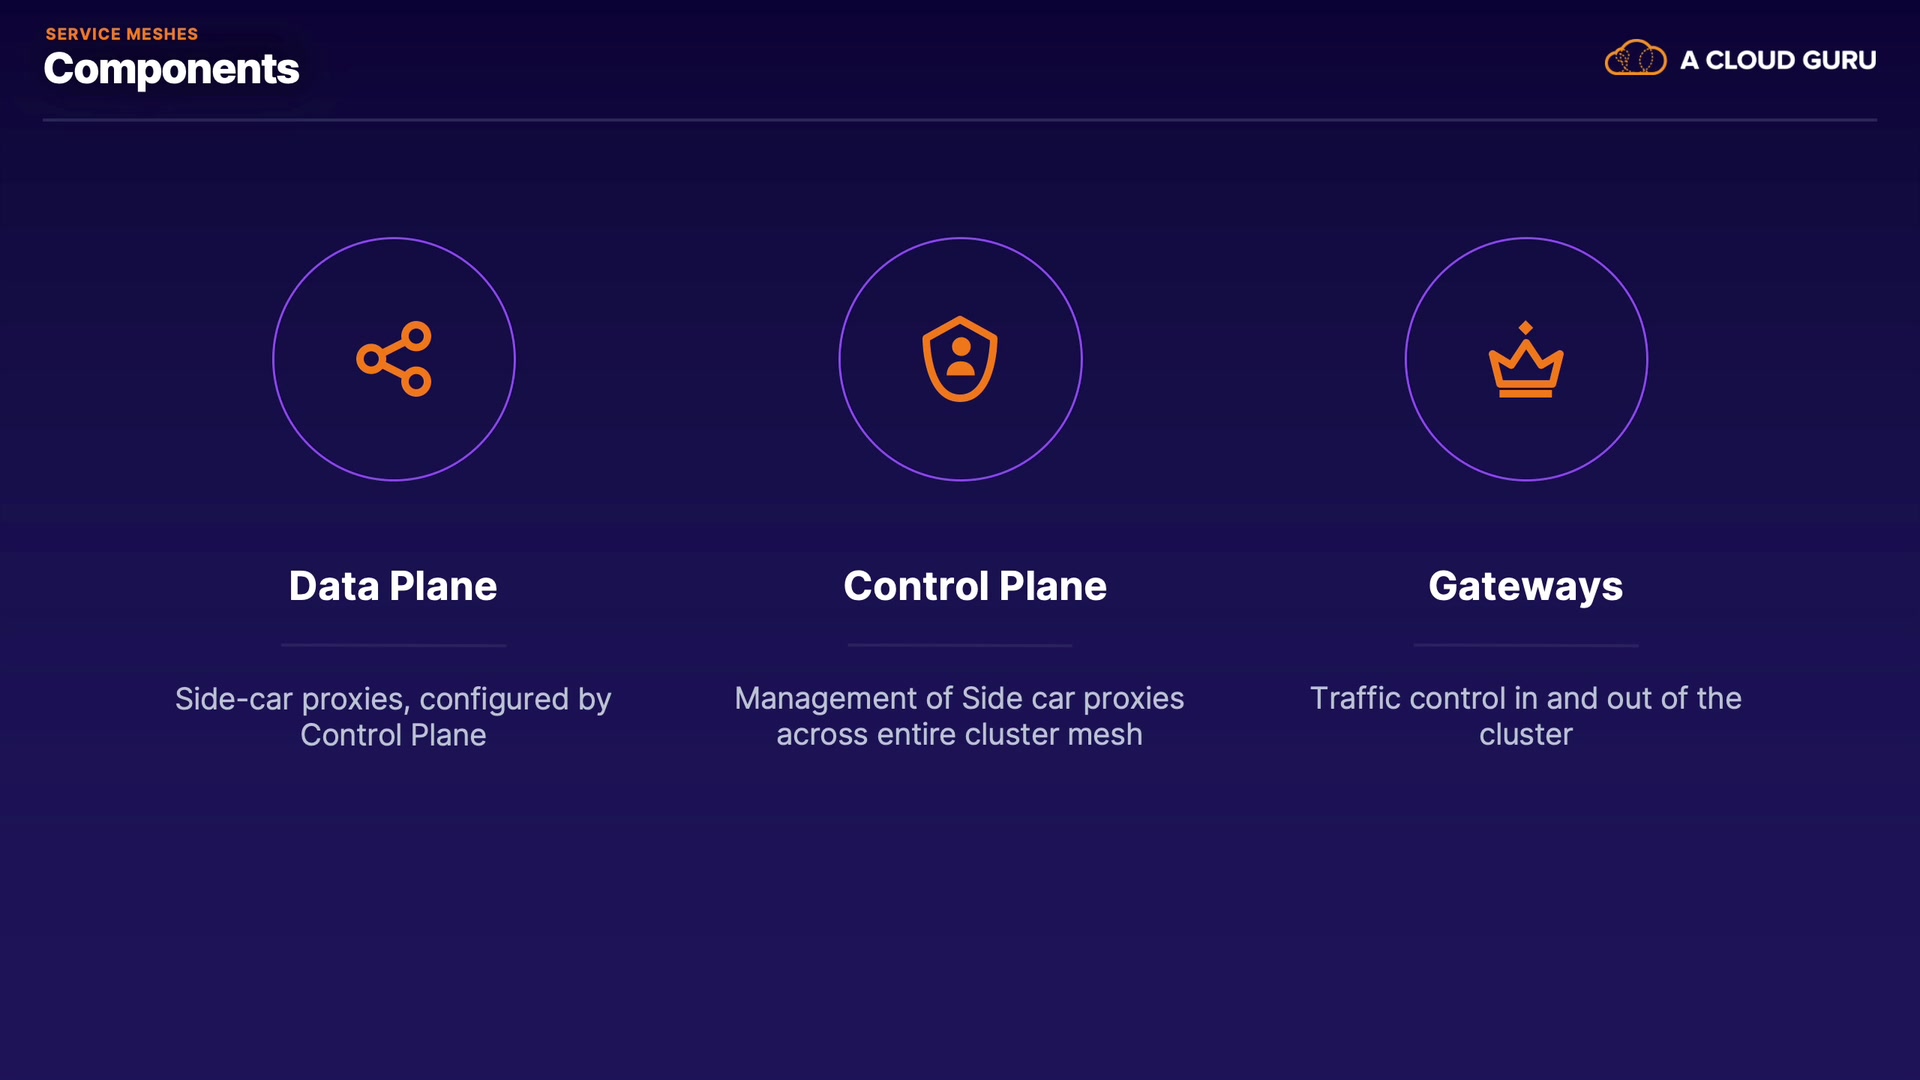Click the "Components" slide title

point(172,69)
